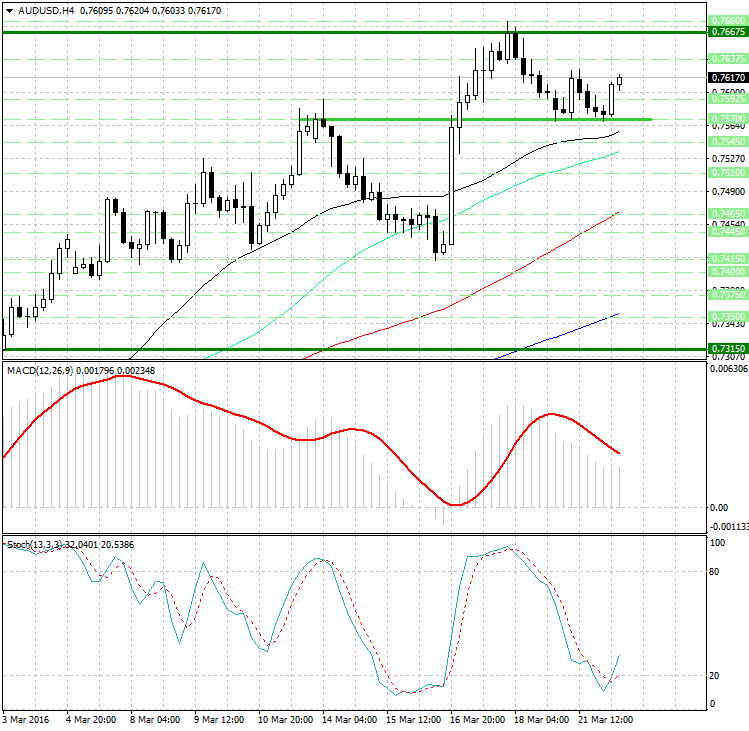The image size is (749, 731).
Task: Click the 0.76675 resistance level label
Action: [728, 32]
